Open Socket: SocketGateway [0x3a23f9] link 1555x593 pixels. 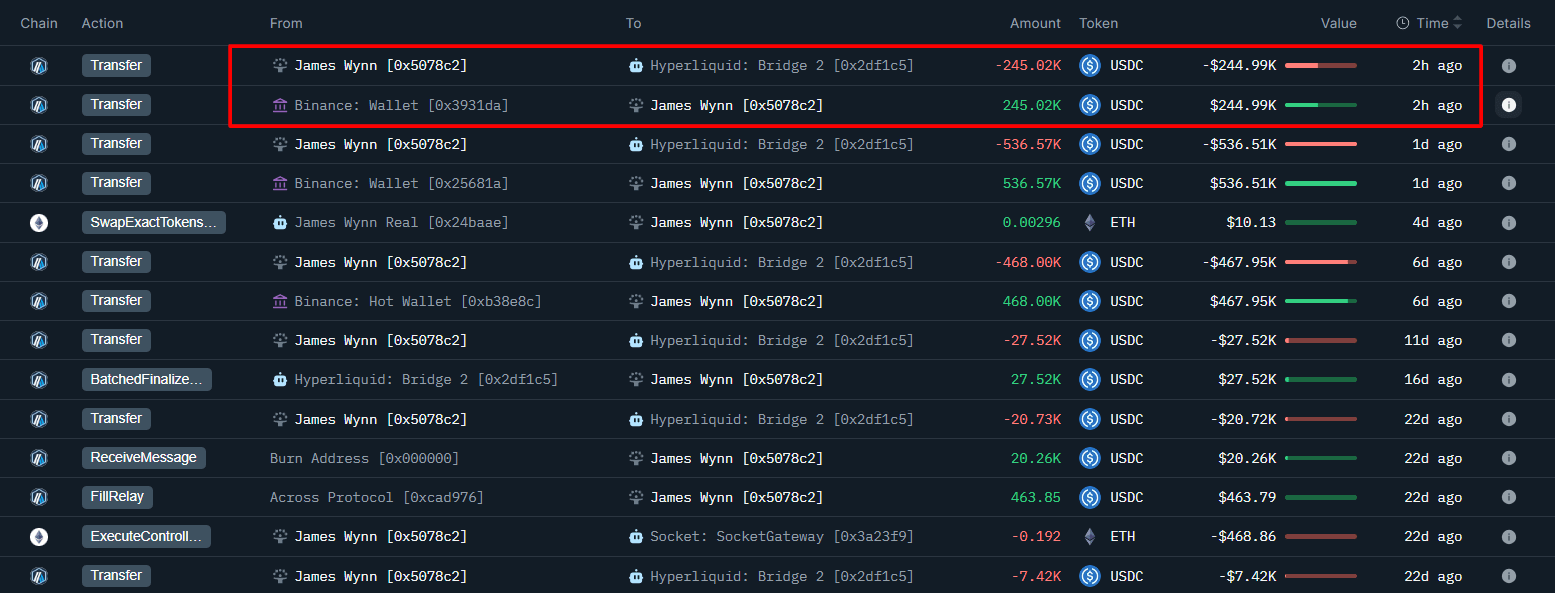tap(782, 537)
